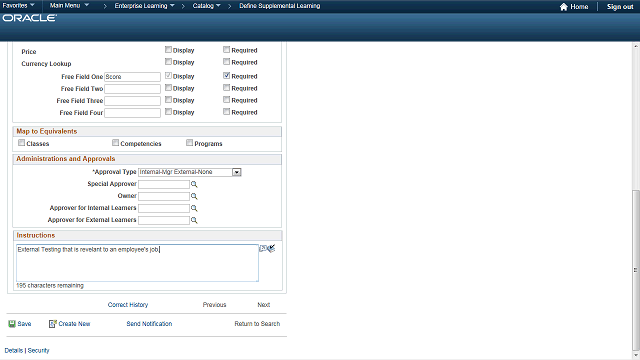This screenshot has width=640, height=360.
Task: Click the page vertical scrollbar thumb
Action: 636,269
